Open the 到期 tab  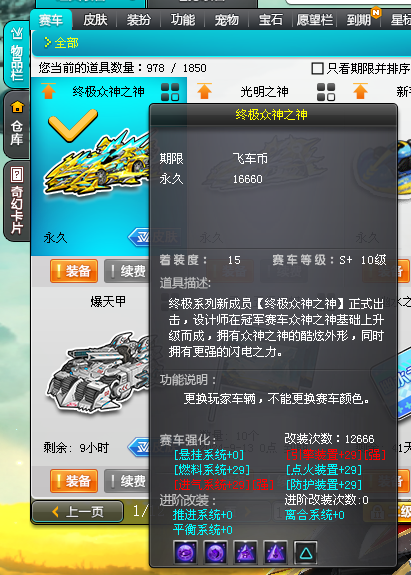359,20
